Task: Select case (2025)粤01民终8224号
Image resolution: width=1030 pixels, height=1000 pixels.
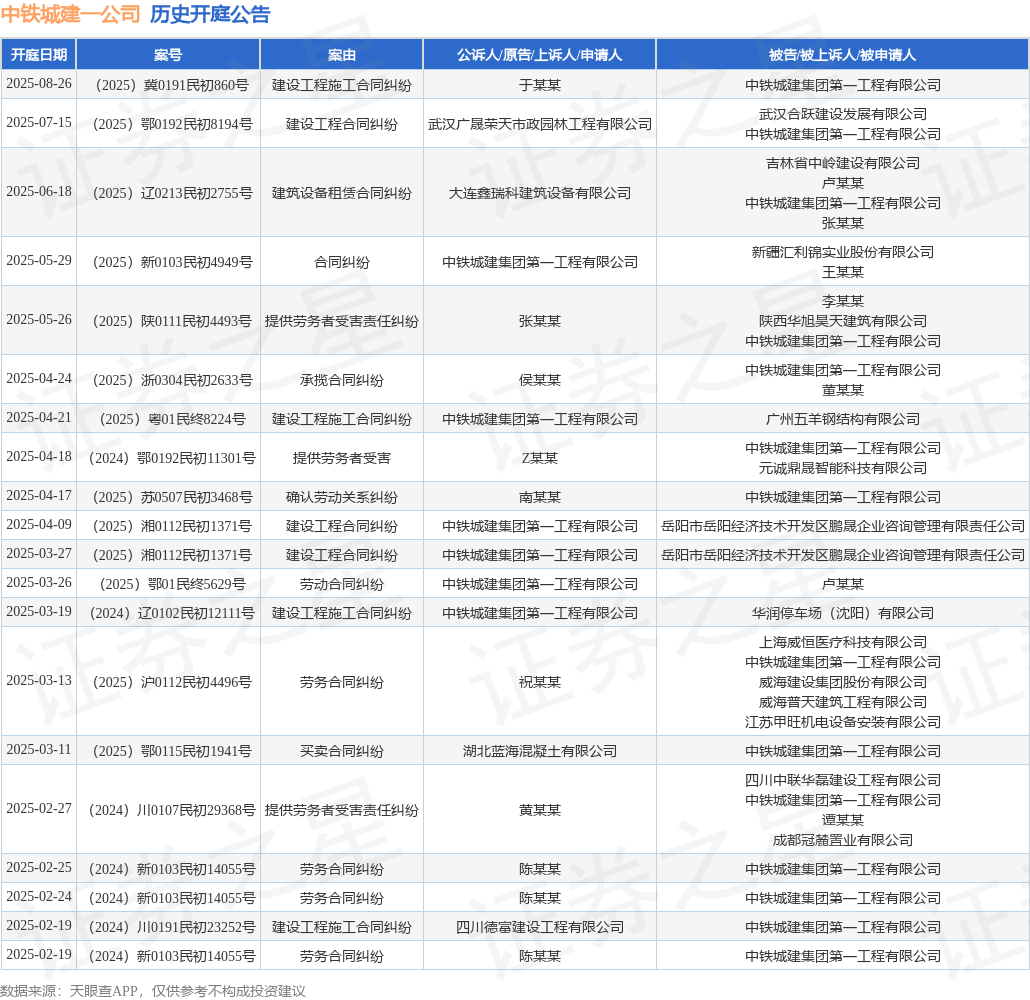Action: (172, 419)
